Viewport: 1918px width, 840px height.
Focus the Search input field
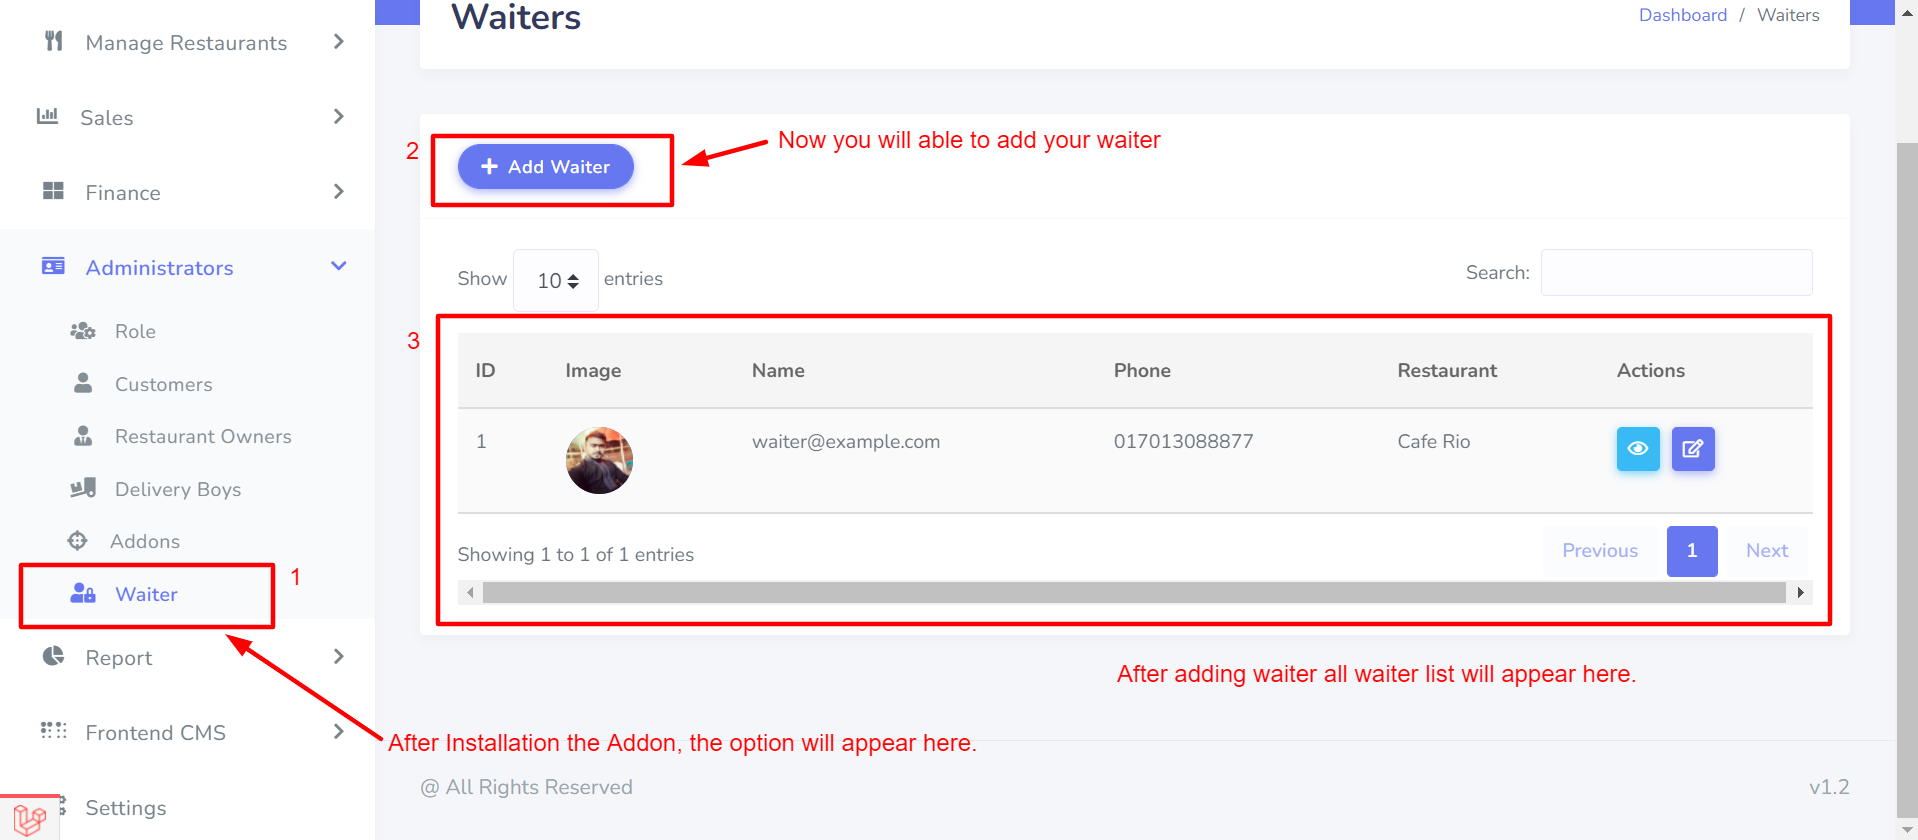[x=1677, y=273]
